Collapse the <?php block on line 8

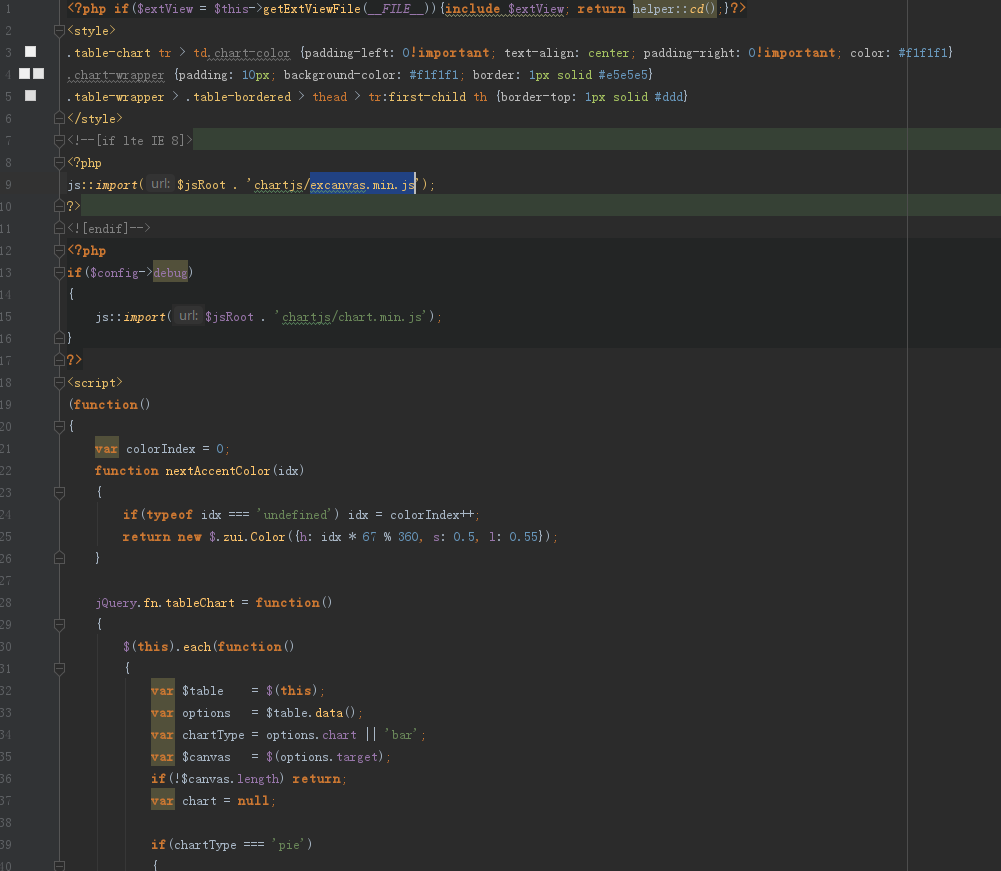60,162
